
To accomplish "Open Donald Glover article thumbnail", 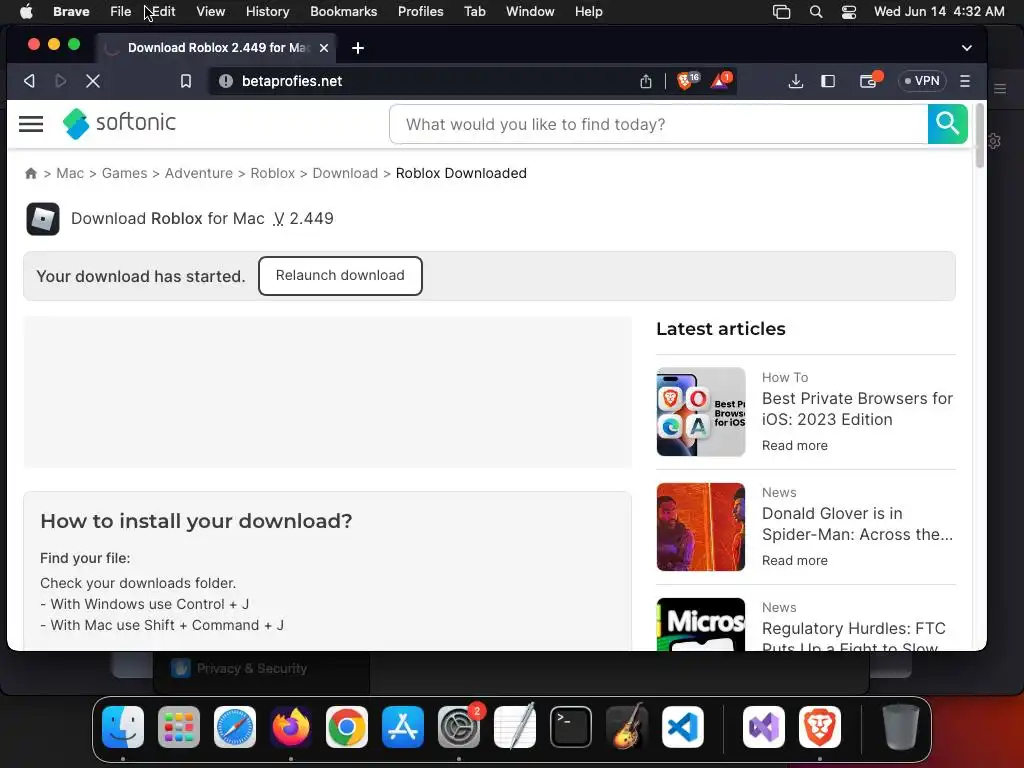I will pyautogui.click(x=701, y=527).
